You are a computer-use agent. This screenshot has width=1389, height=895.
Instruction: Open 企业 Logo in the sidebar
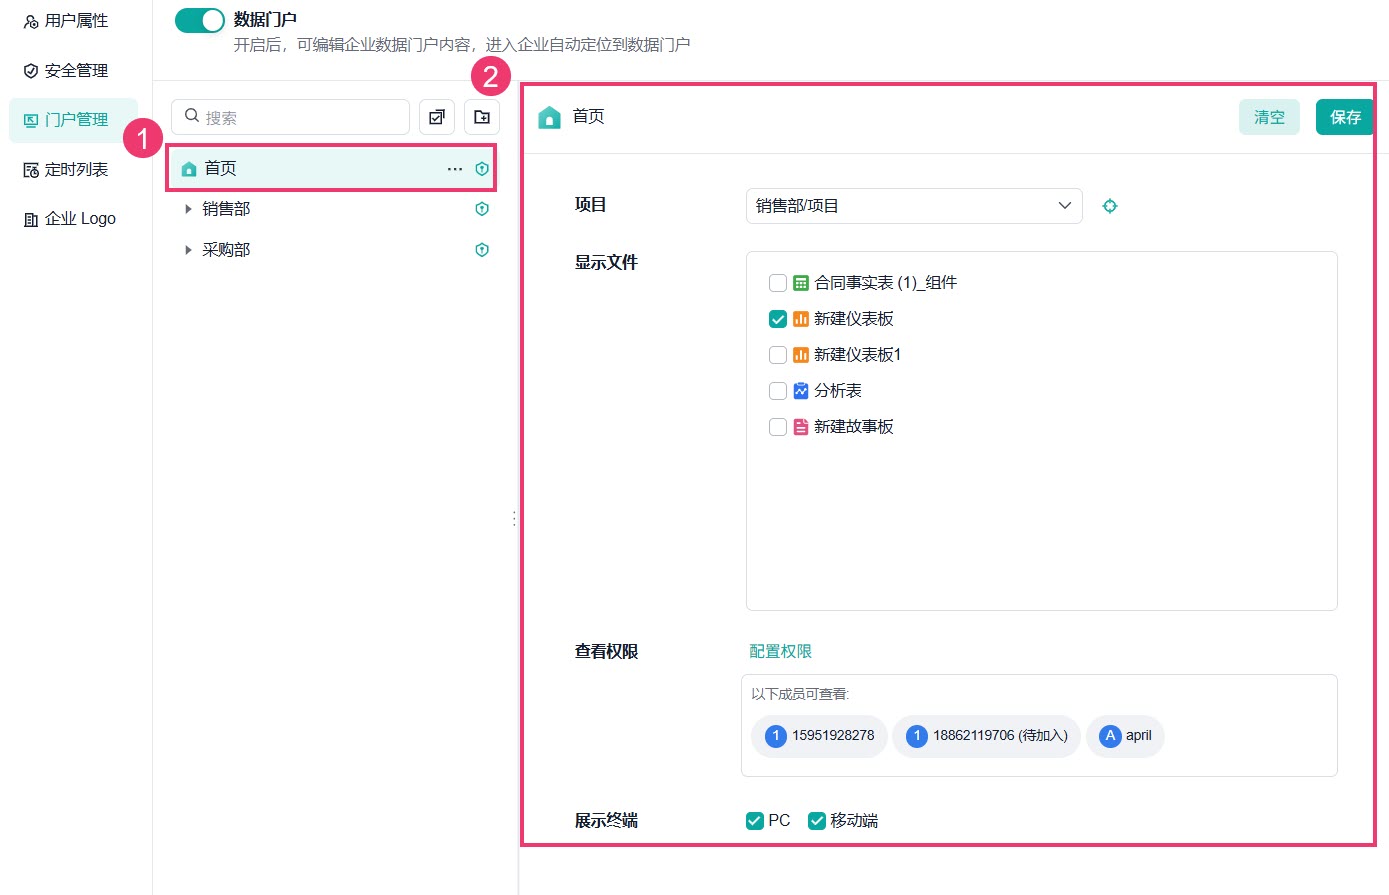70,219
